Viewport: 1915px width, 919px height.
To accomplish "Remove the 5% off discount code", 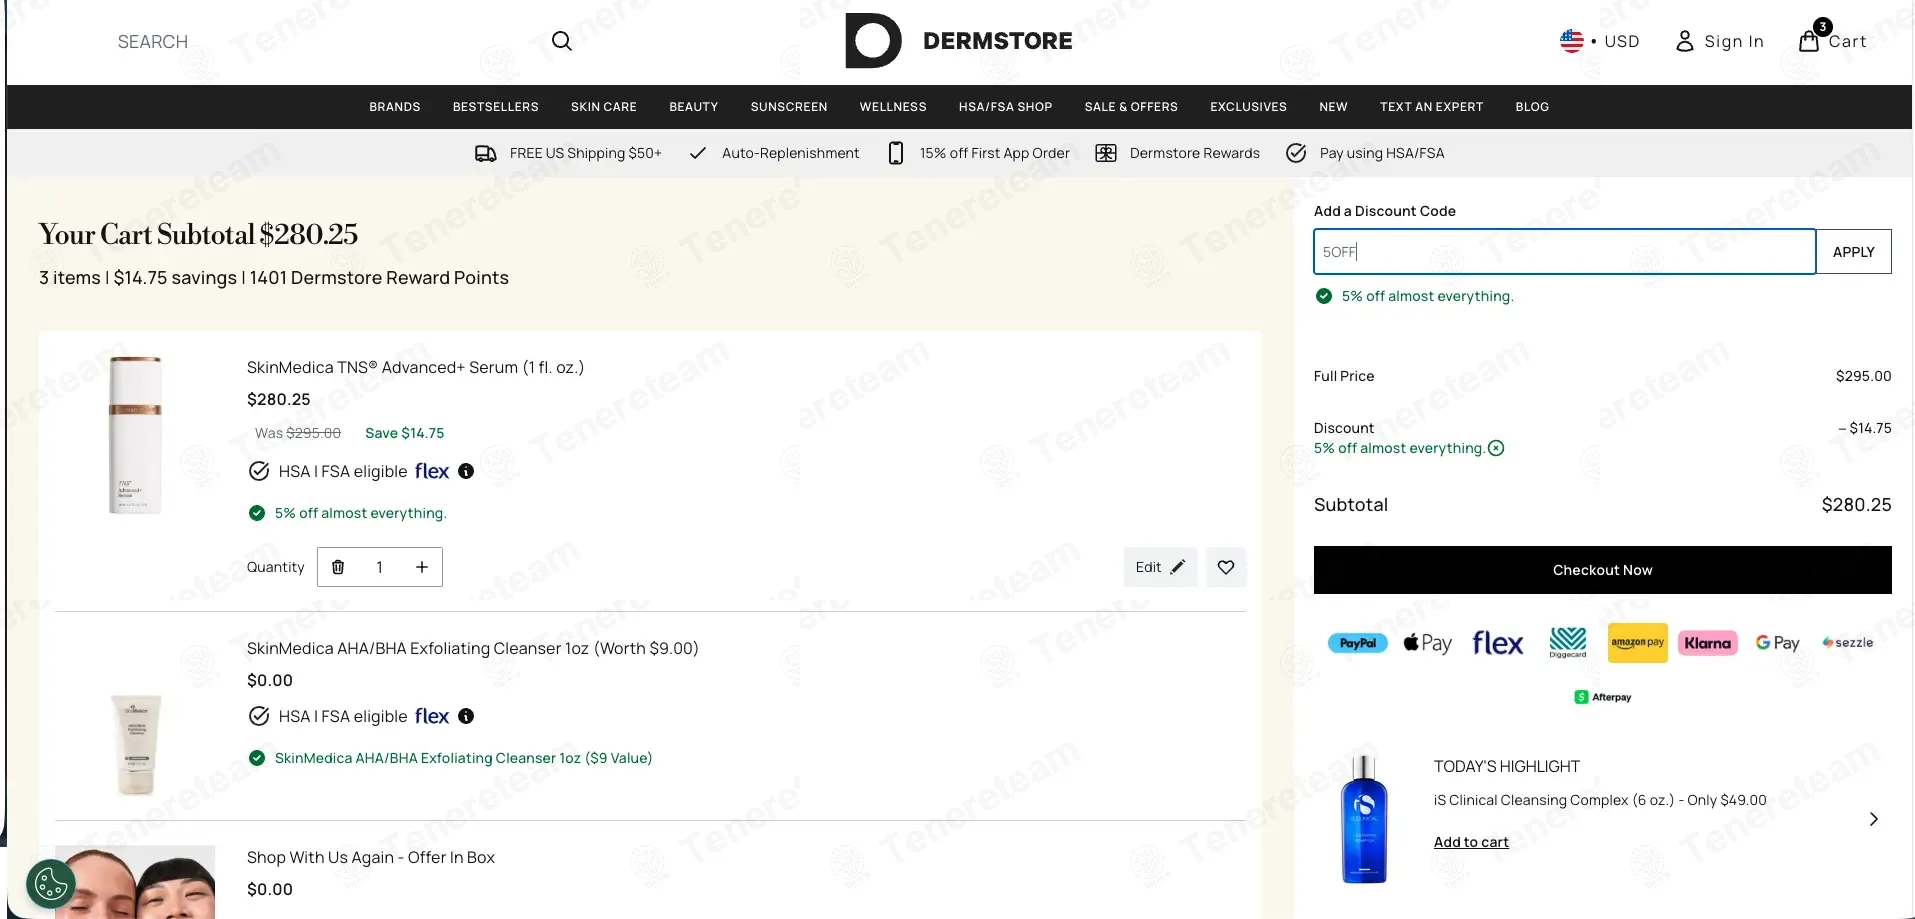I will [1496, 448].
